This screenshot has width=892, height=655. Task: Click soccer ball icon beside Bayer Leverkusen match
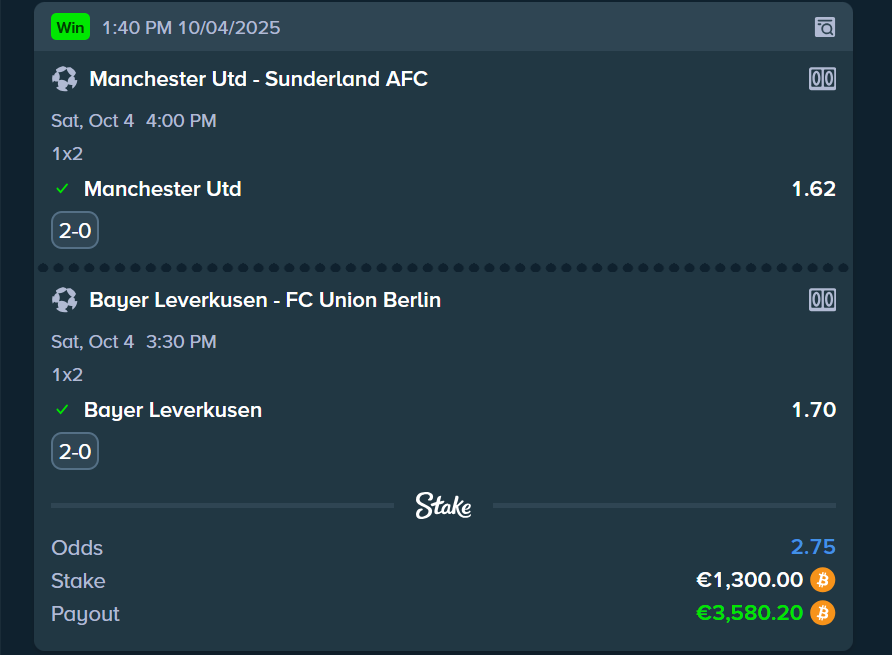[65, 299]
